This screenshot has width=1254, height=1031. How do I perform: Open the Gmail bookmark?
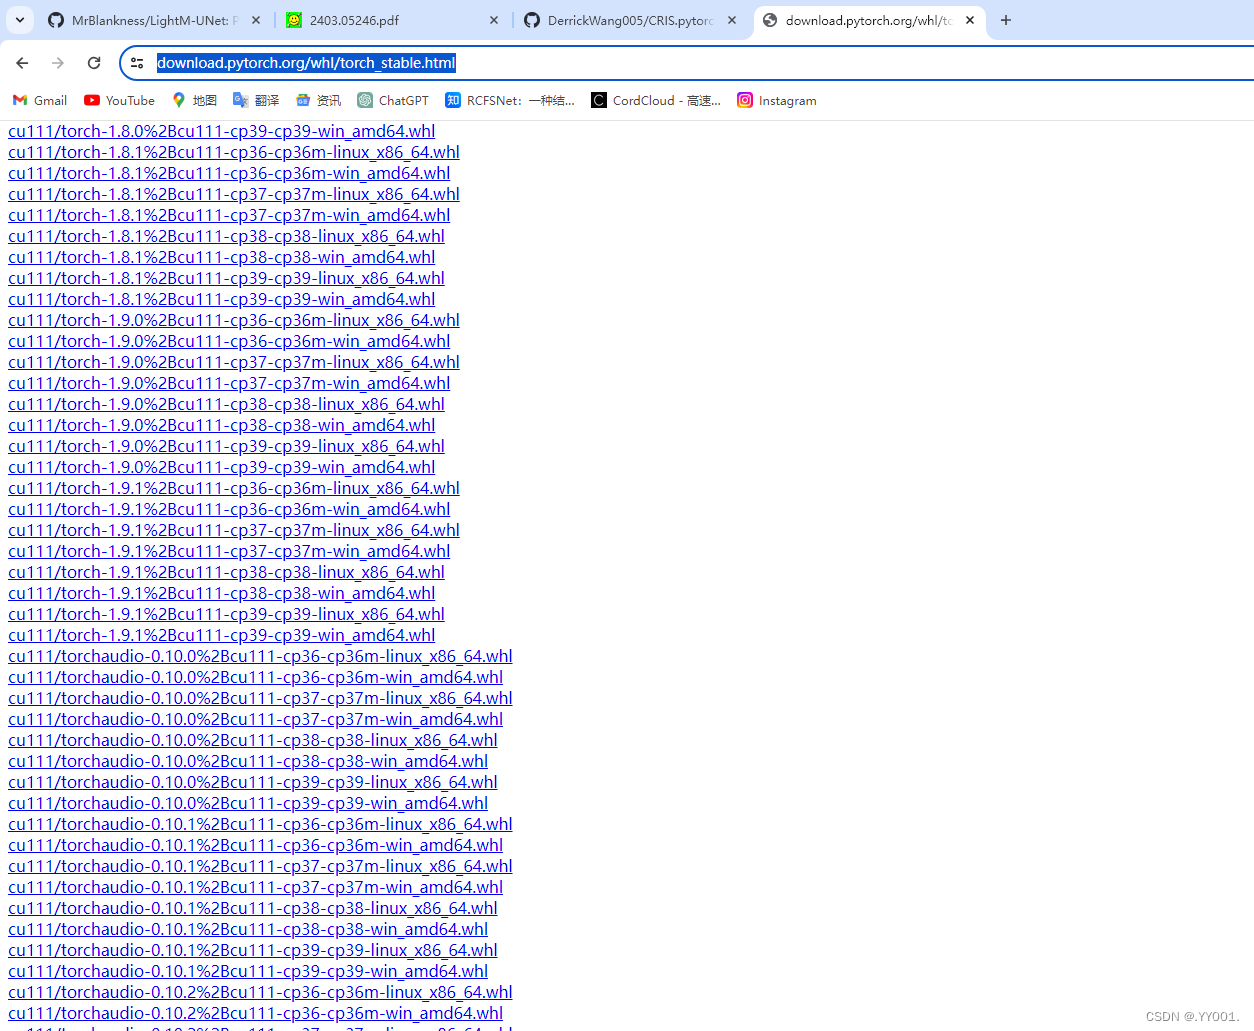38,100
